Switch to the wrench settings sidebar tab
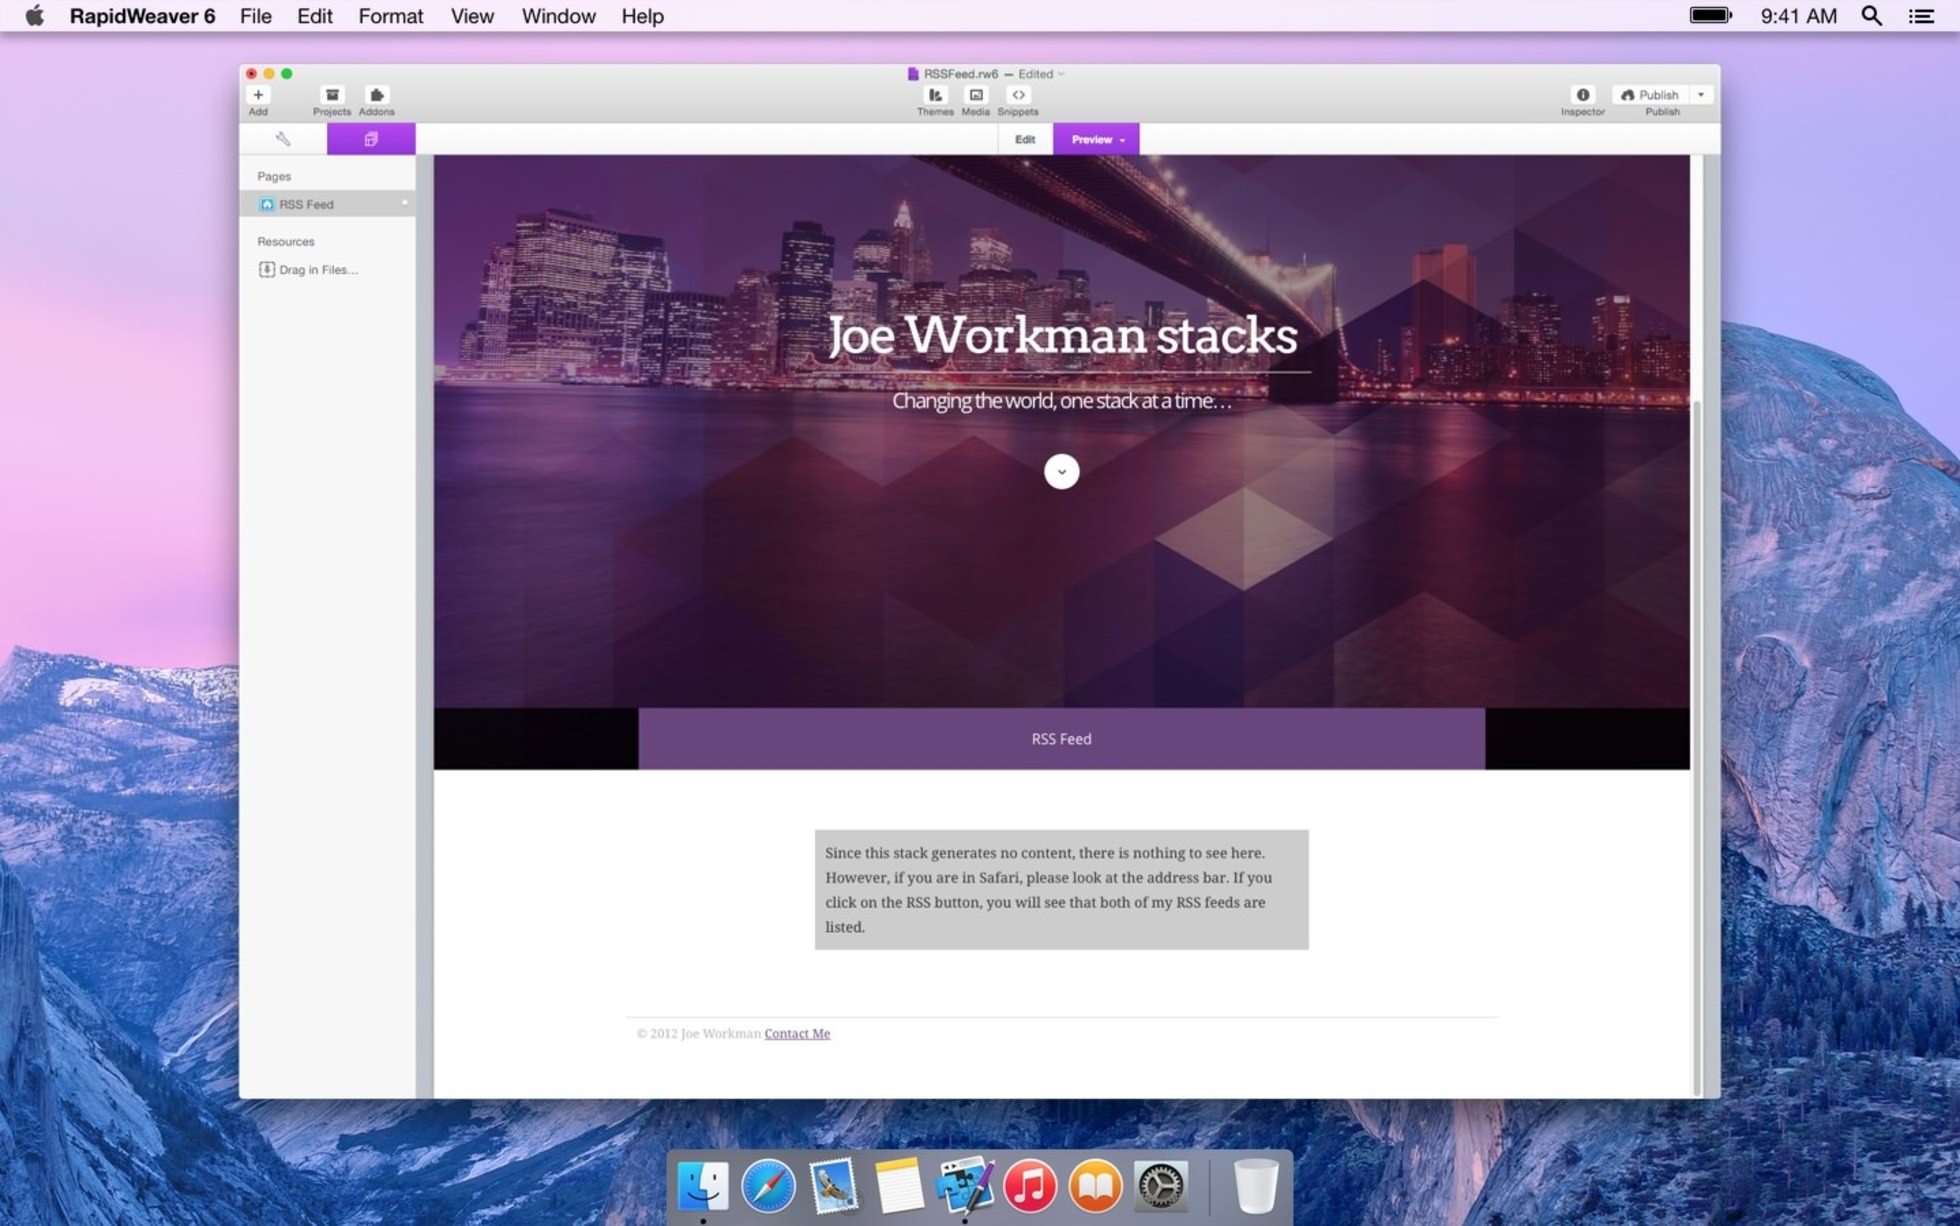 tap(283, 139)
